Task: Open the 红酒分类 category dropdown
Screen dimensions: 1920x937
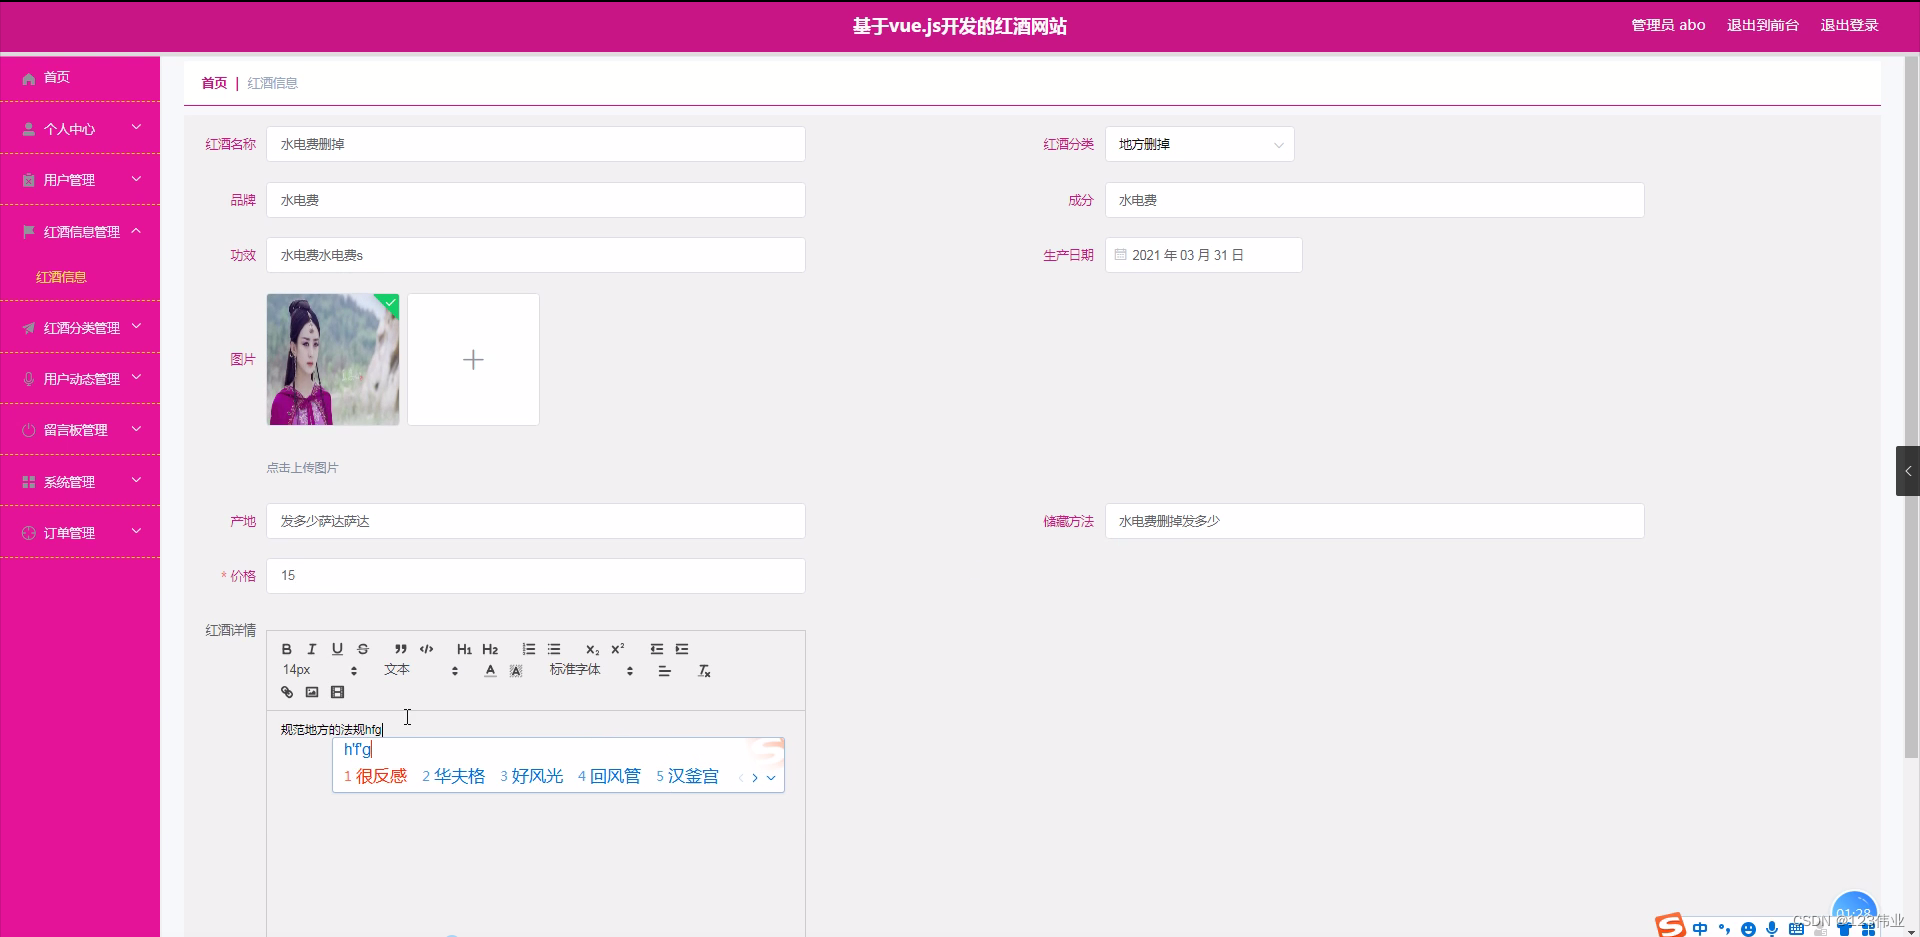Action: tap(1199, 144)
